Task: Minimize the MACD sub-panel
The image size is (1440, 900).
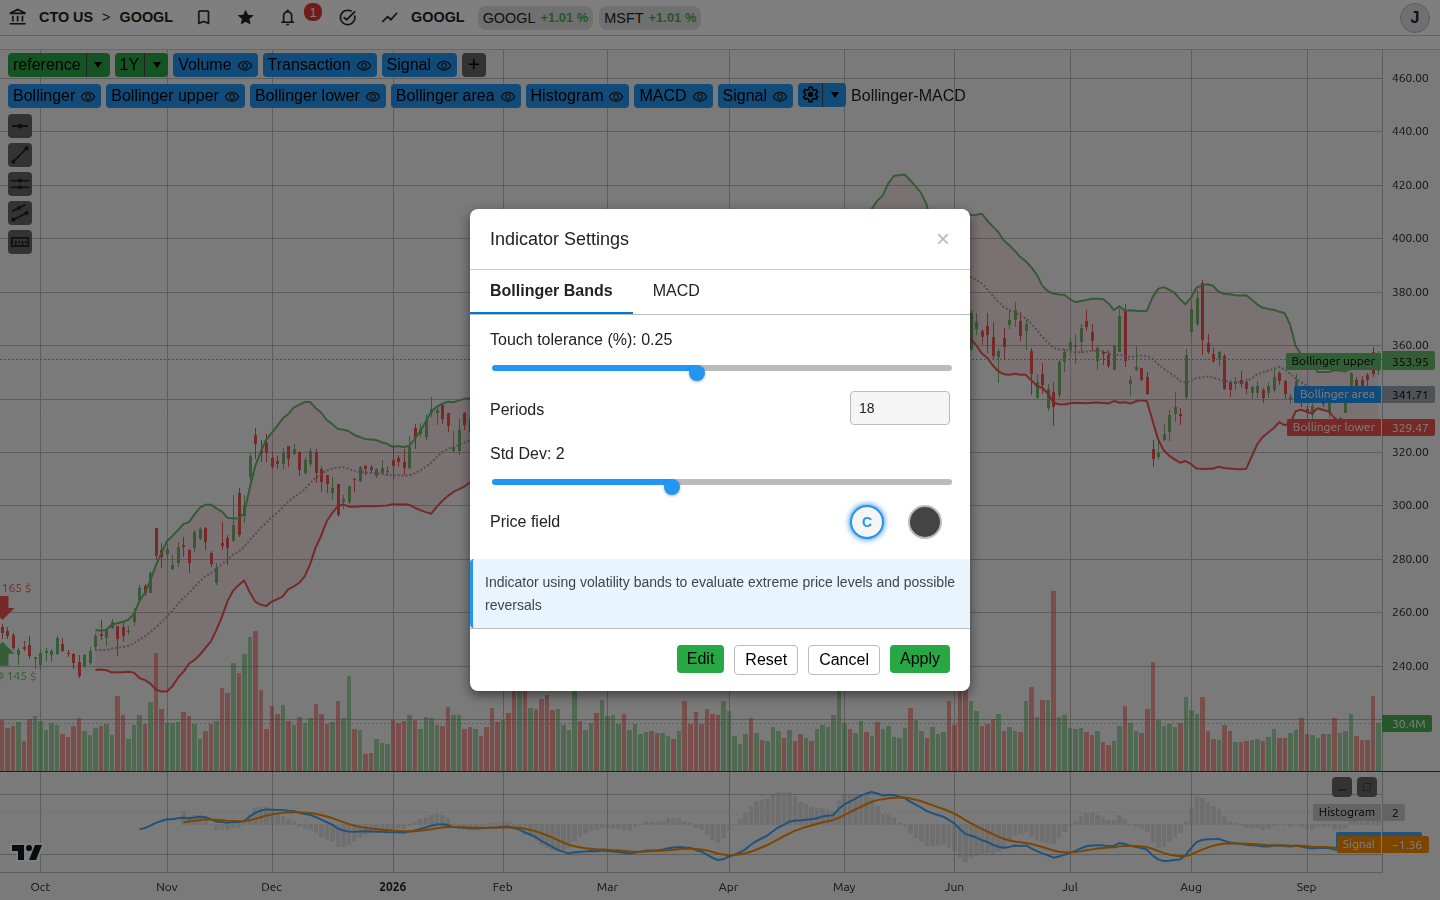Action: tap(1342, 787)
